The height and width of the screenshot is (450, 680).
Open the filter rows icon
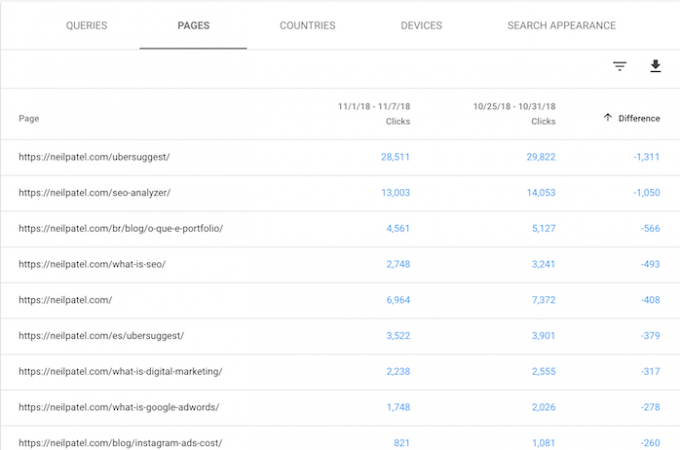620,66
